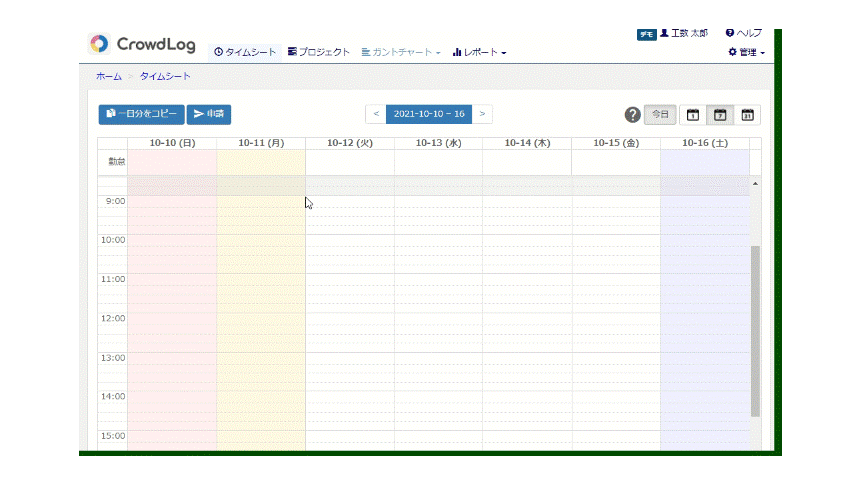Select the 10-12 (火) column header
The image size is (853, 480).
(350, 143)
